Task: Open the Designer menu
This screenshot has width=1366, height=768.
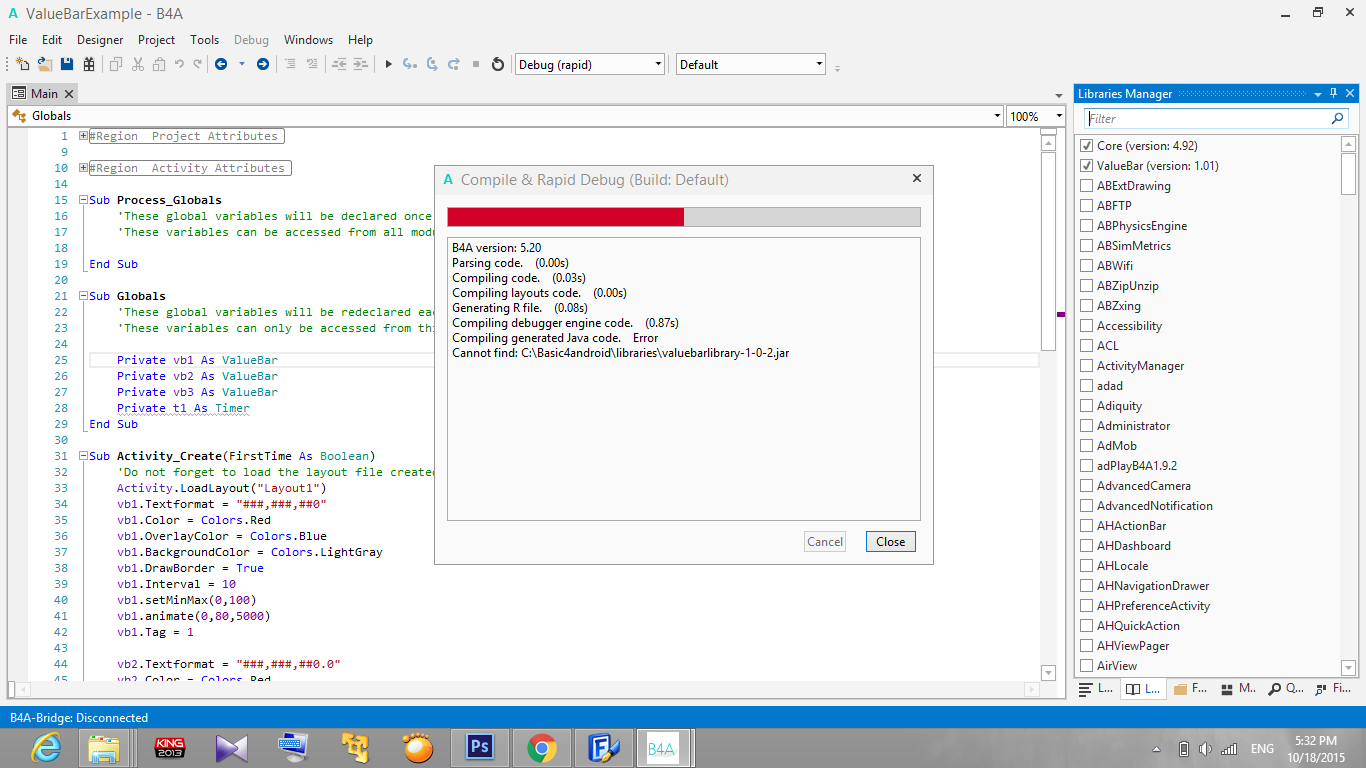Action: click(x=100, y=40)
